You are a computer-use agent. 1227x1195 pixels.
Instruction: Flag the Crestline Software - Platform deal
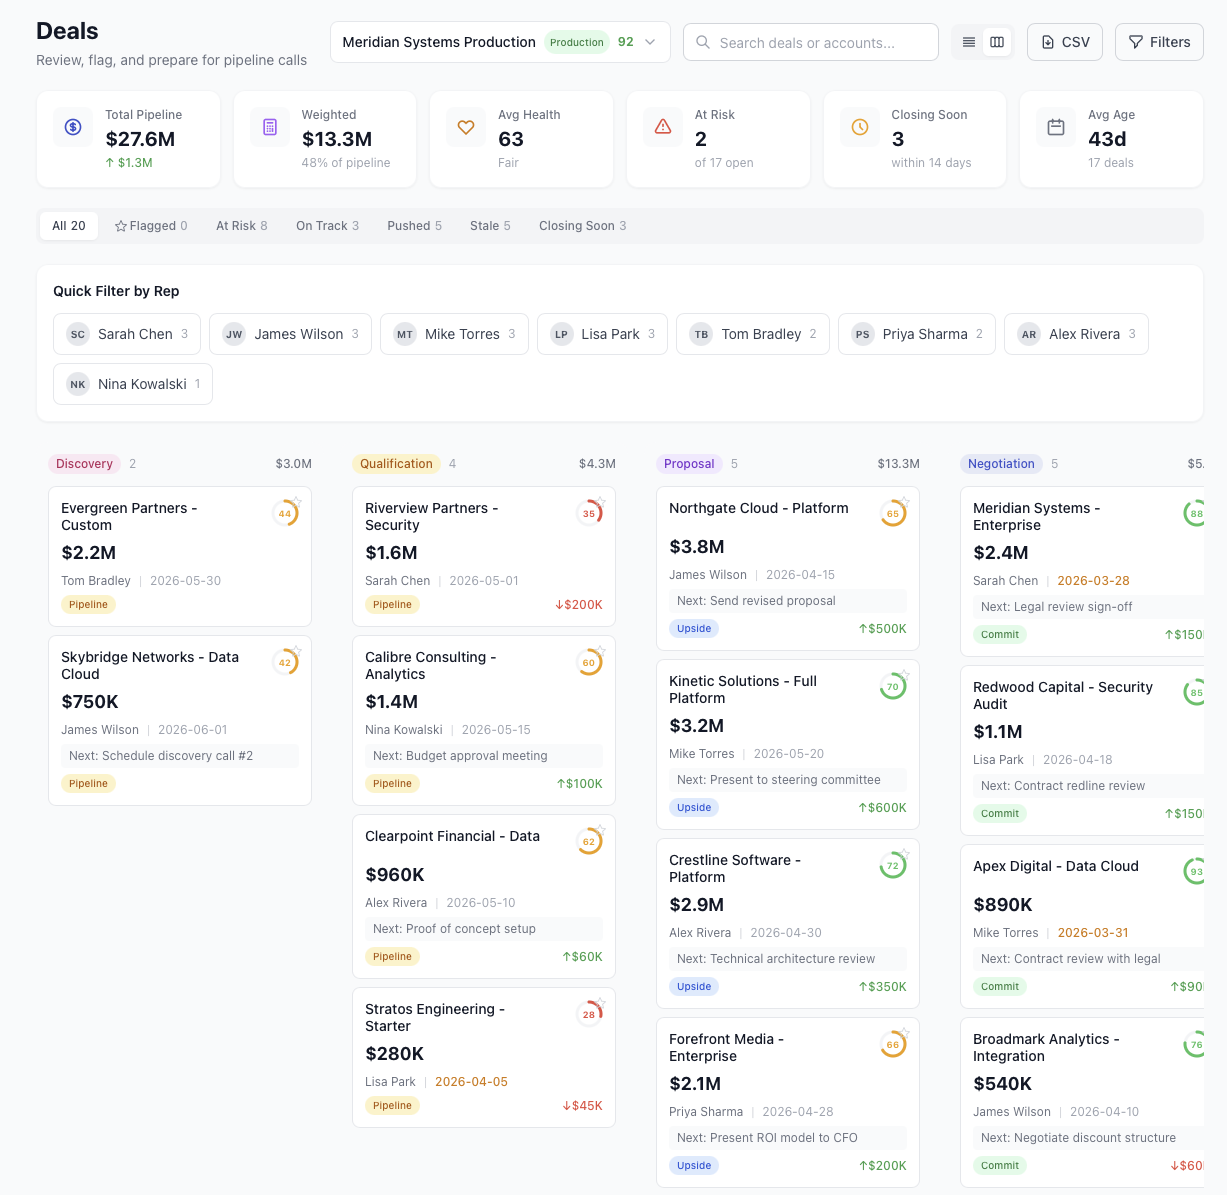pyautogui.click(x=905, y=855)
